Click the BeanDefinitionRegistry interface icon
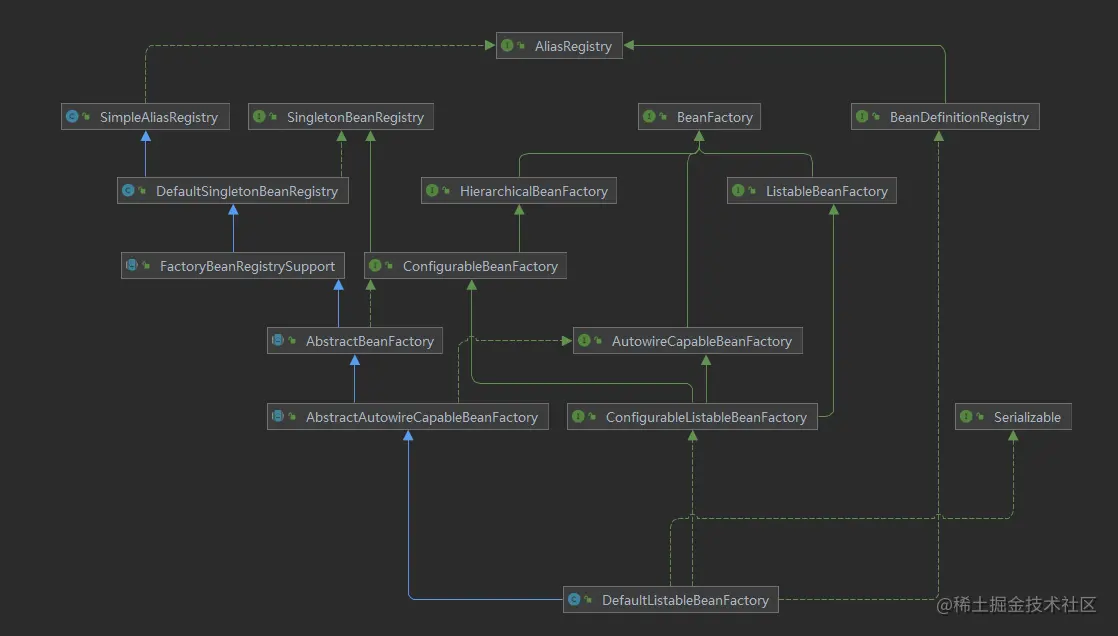Viewport: 1118px width, 636px height. tap(862, 116)
